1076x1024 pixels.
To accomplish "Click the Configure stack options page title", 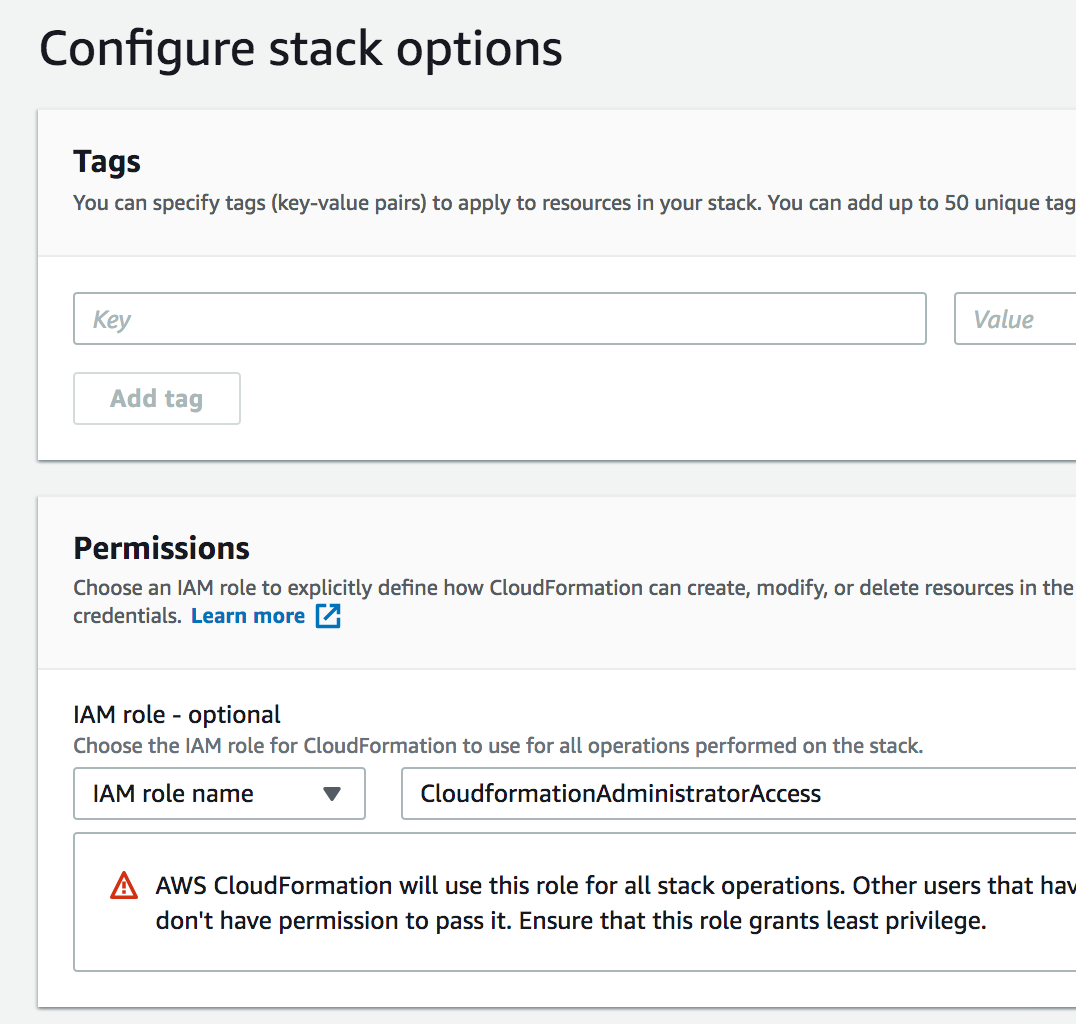I will [x=300, y=49].
